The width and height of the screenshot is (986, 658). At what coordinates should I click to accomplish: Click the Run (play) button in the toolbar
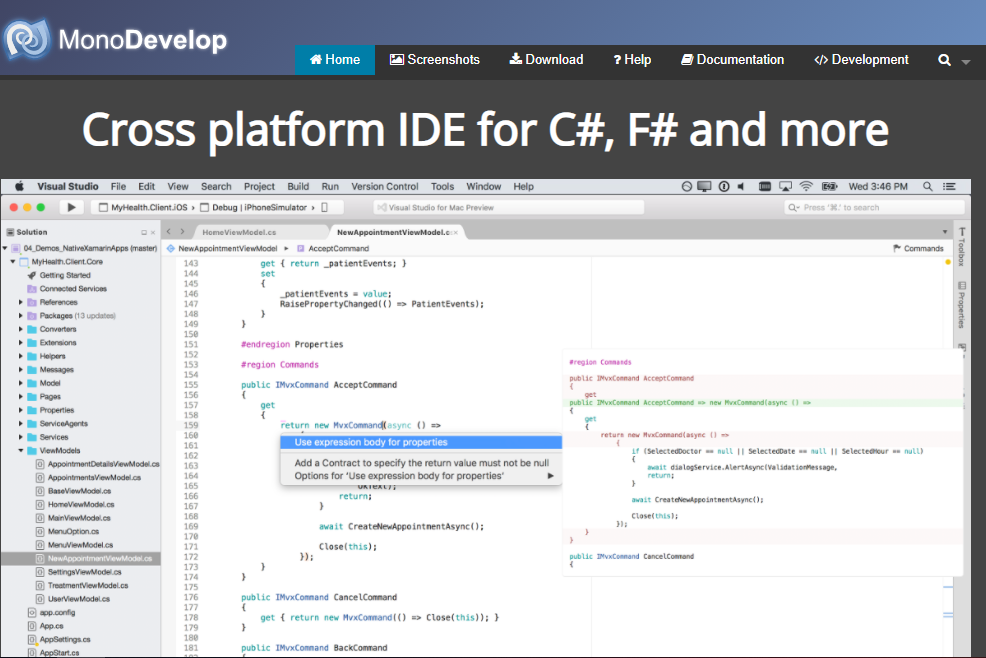(x=70, y=207)
